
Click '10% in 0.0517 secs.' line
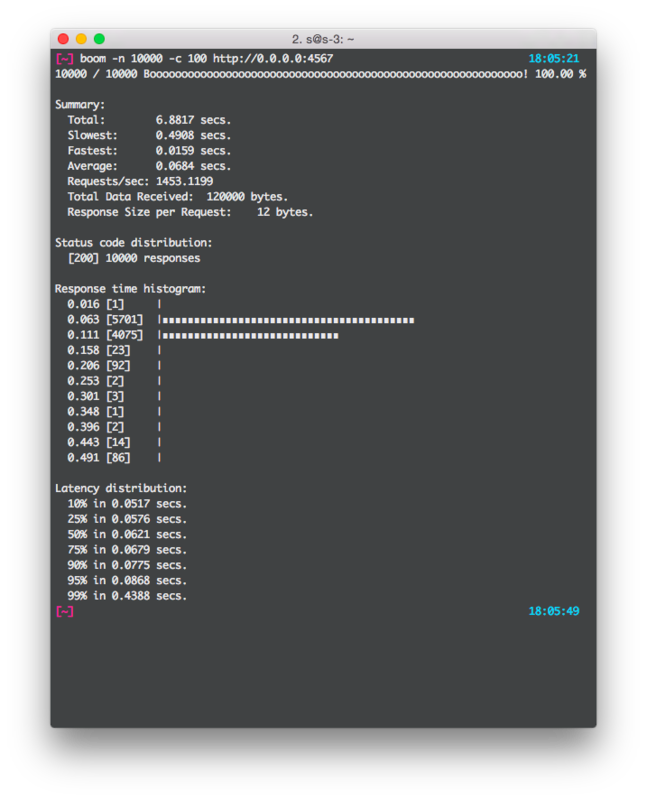click(127, 504)
